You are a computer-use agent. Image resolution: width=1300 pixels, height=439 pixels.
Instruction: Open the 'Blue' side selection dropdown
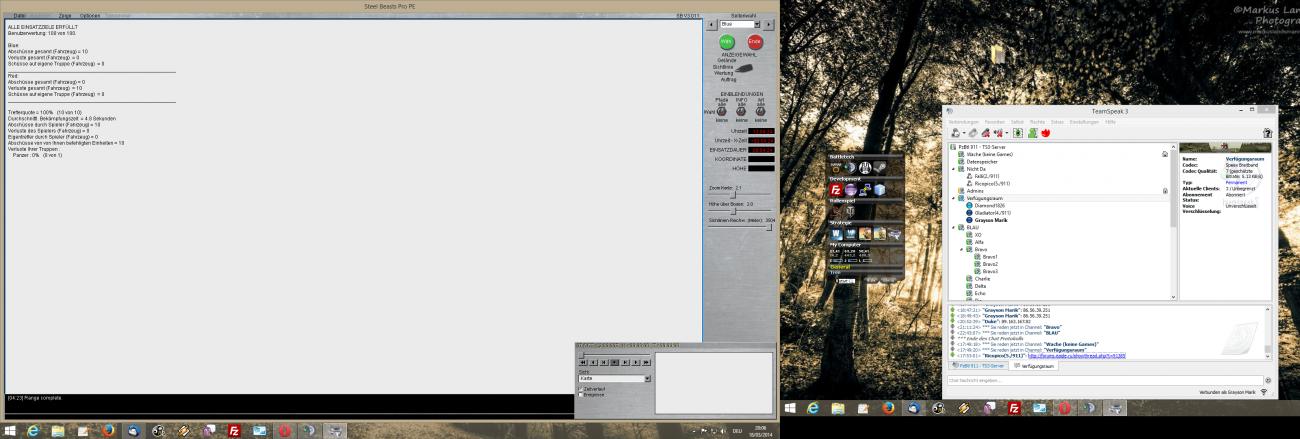point(741,23)
